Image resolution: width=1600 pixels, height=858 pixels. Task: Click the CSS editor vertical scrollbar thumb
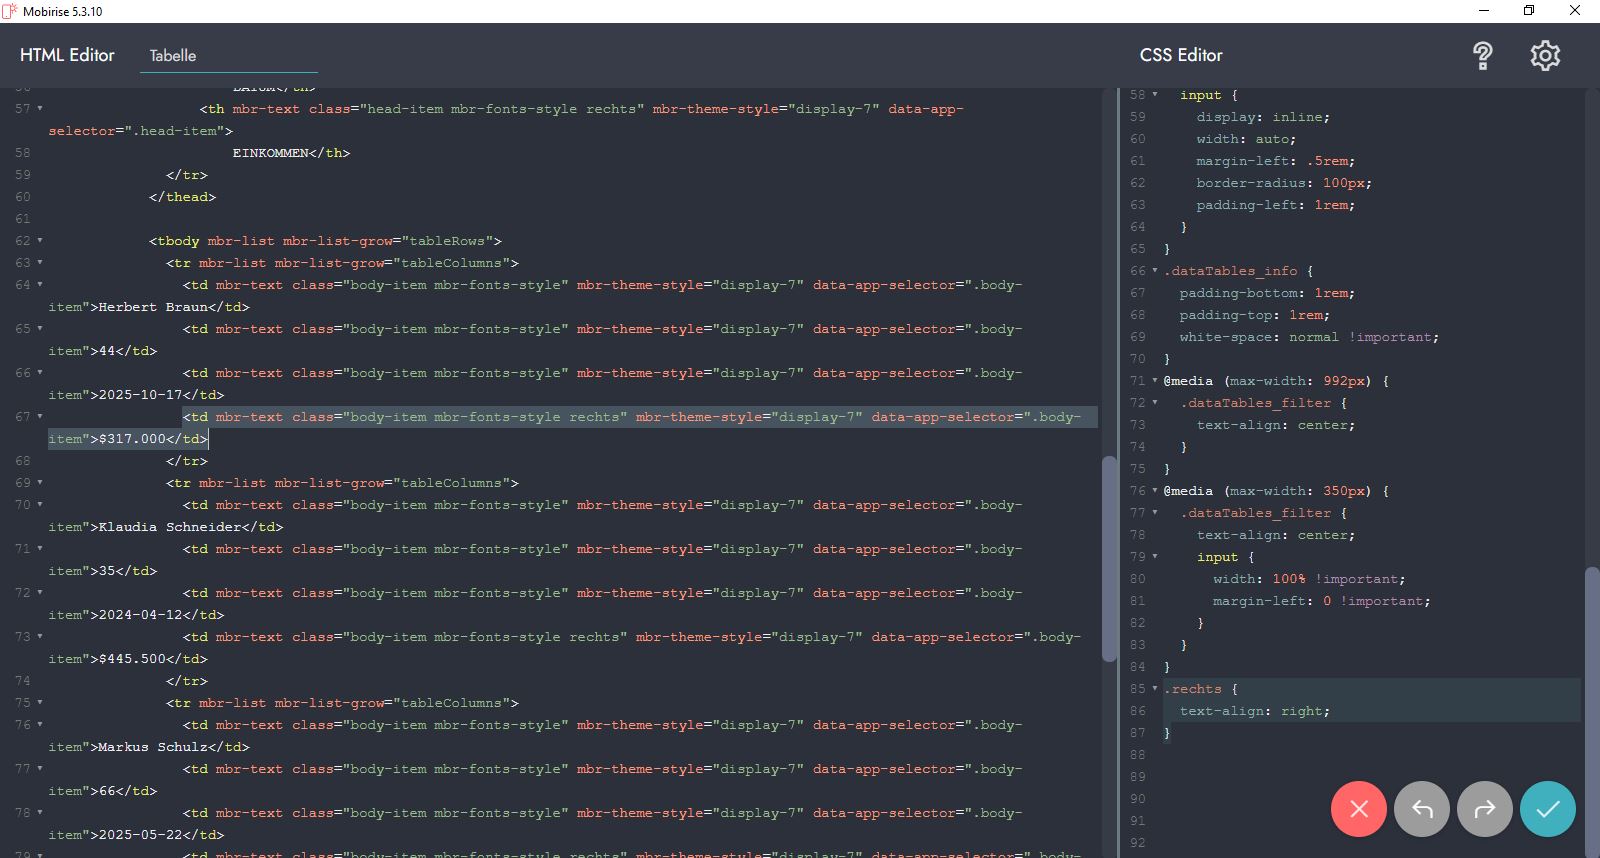[1592, 700]
